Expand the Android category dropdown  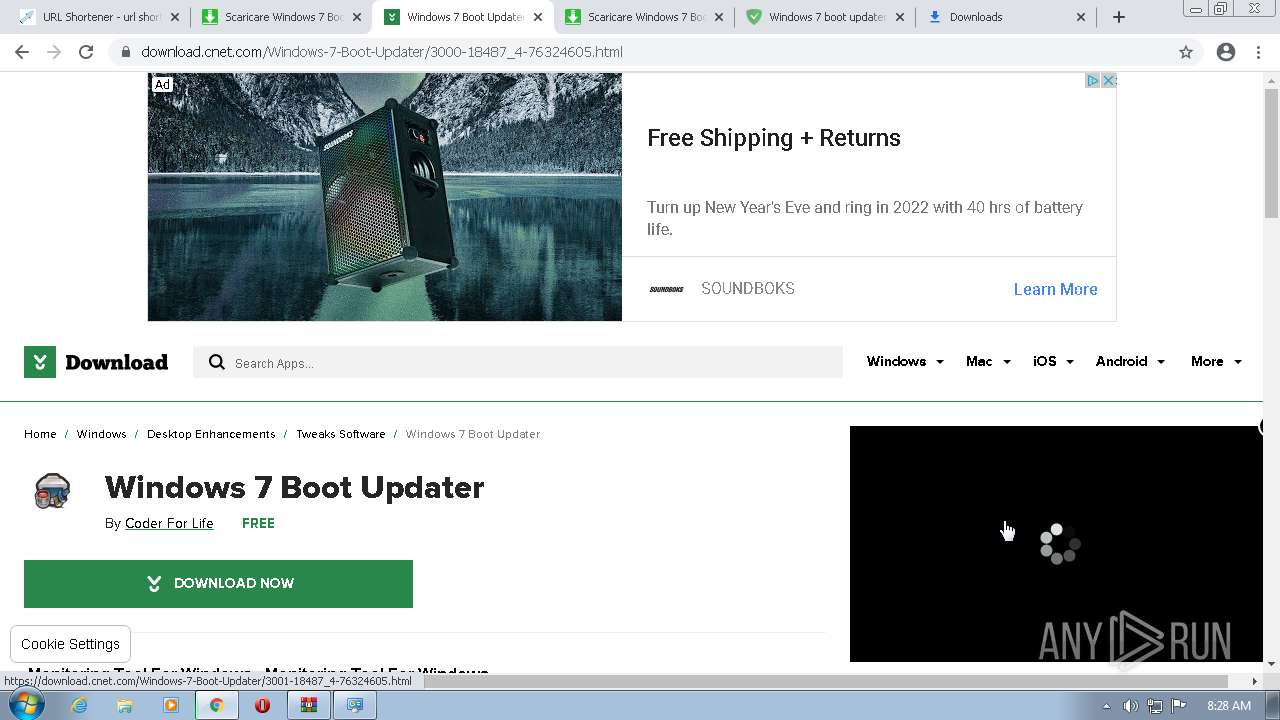[1130, 361]
